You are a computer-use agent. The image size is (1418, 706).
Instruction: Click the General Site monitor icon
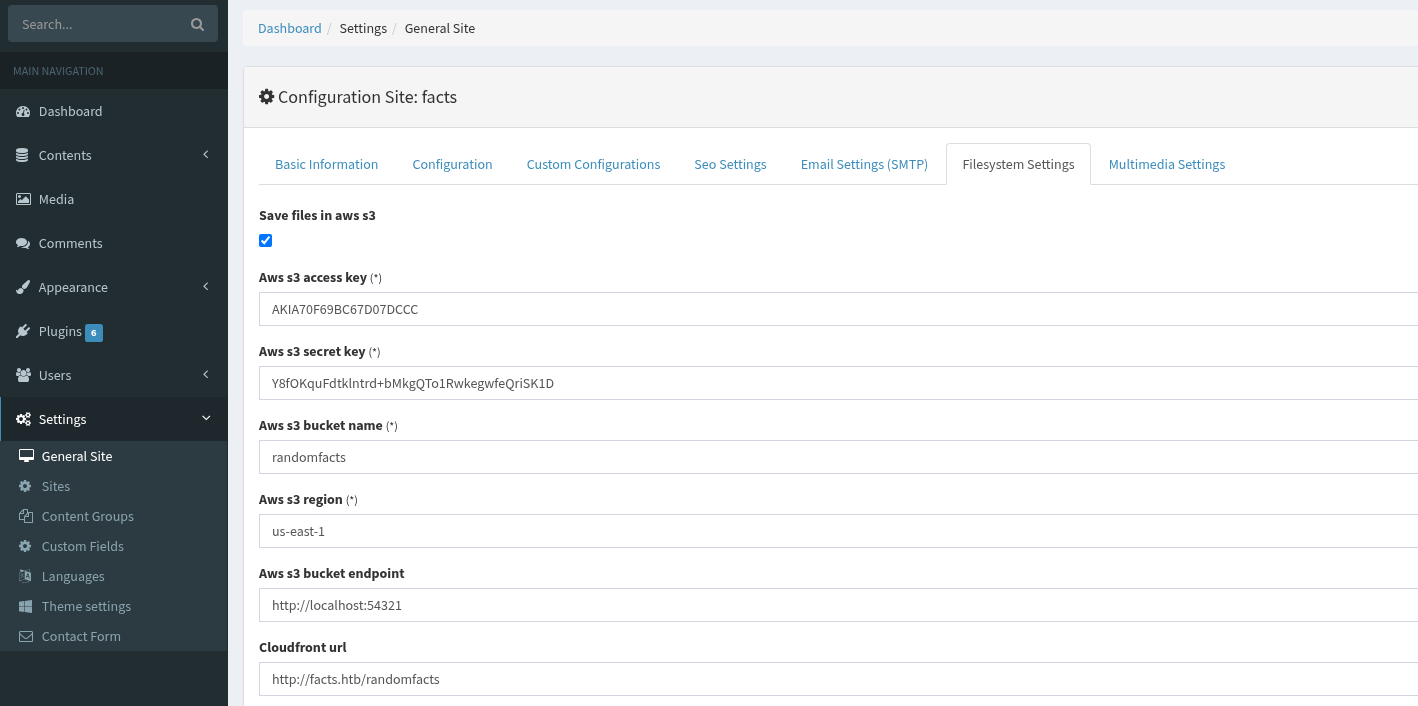coord(26,456)
